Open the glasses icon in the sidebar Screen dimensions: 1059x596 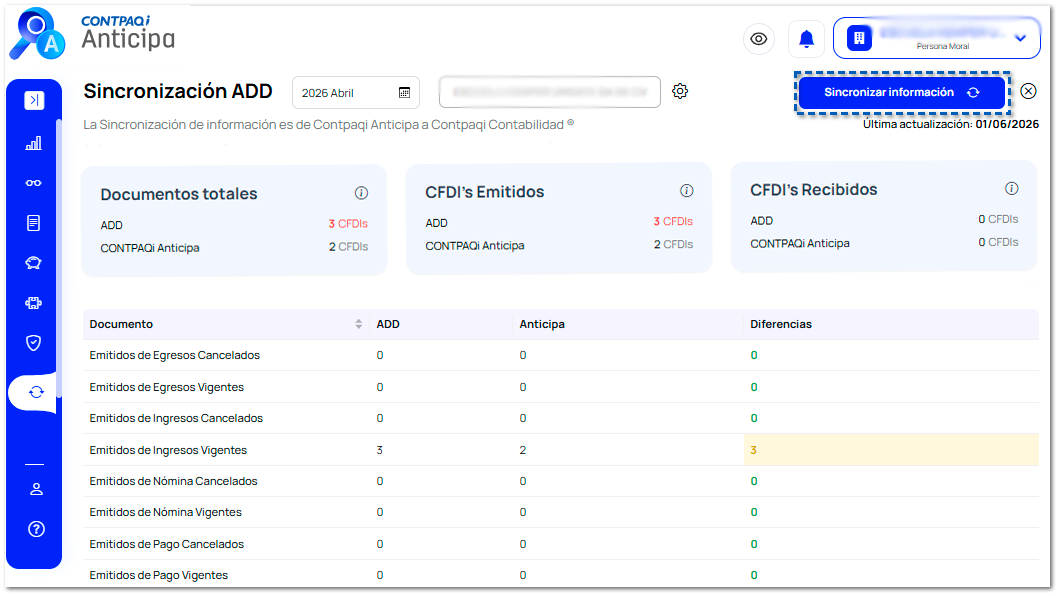pos(34,183)
